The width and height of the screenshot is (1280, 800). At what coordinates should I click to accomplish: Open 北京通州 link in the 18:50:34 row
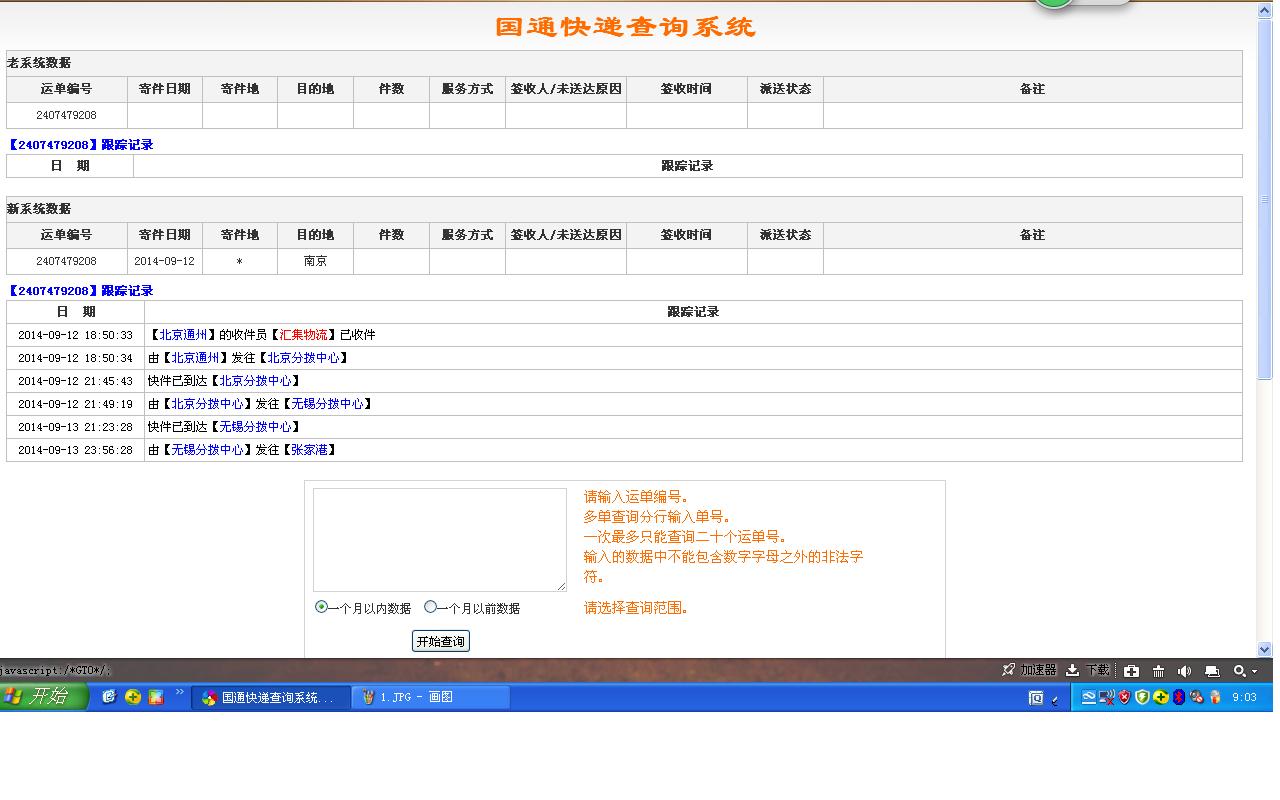(195, 358)
